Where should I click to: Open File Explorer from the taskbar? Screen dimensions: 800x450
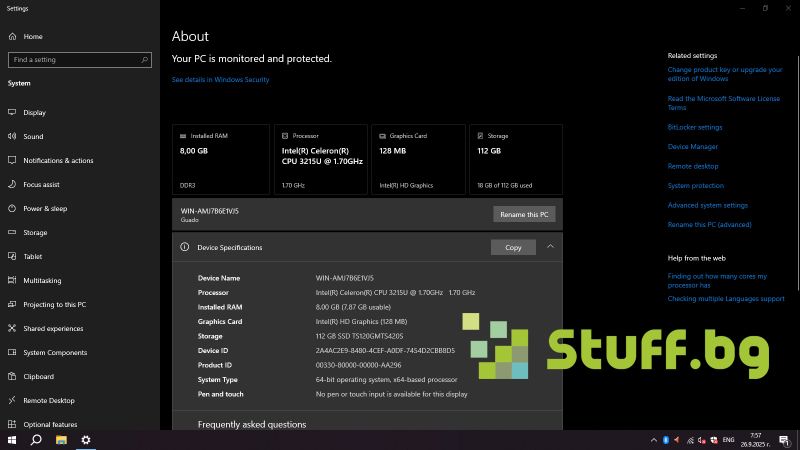(61, 439)
